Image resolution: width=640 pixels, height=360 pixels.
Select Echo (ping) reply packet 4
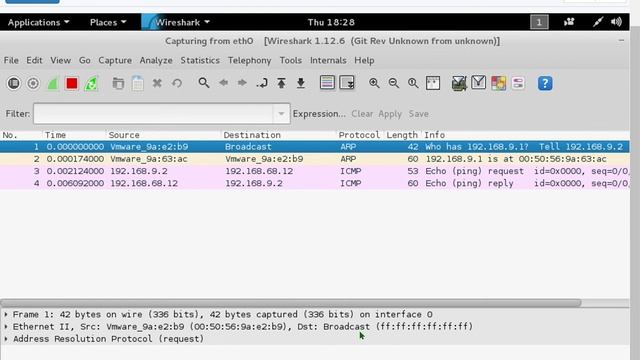(x=314, y=183)
